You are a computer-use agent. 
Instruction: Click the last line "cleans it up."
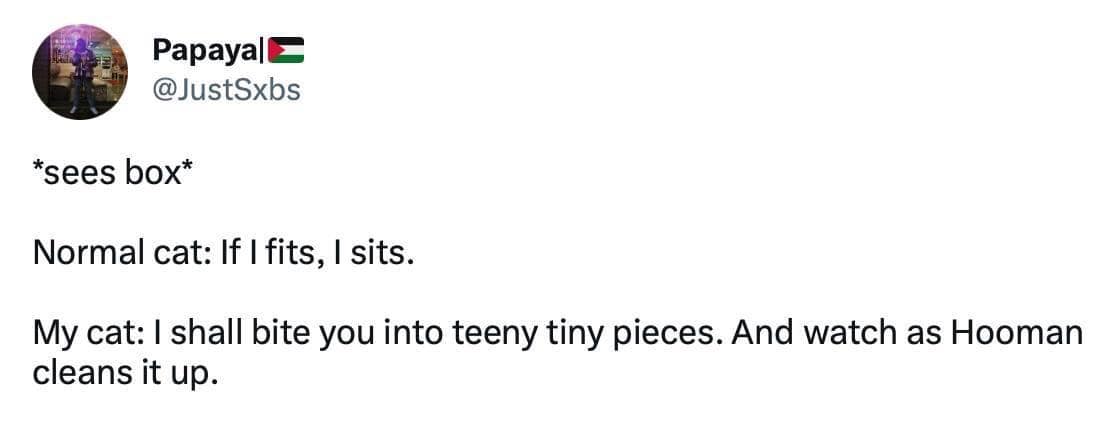click(x=124, y=374)
